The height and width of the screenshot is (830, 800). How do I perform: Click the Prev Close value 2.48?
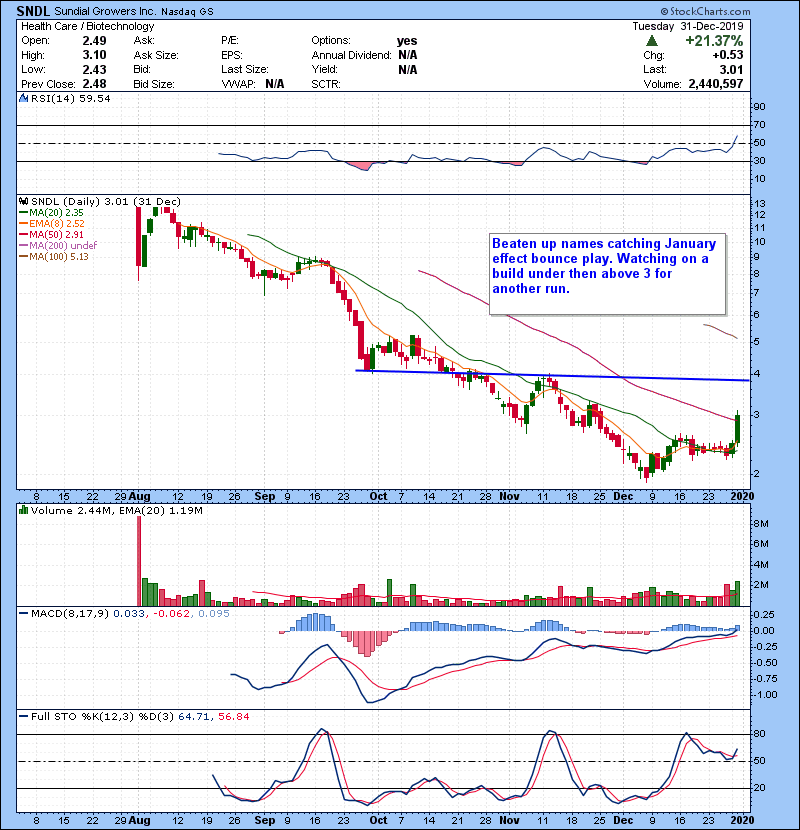(94, 84)
